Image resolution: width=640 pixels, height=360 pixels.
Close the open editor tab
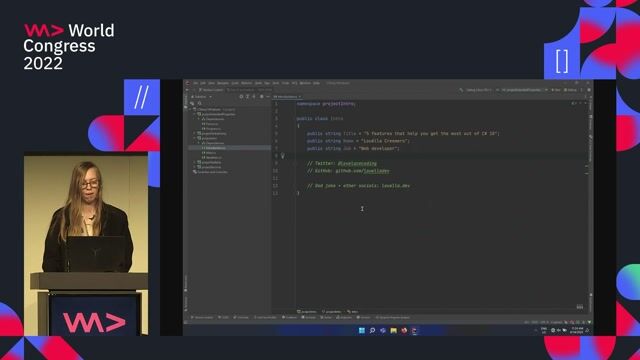click(x=300, y=97)
